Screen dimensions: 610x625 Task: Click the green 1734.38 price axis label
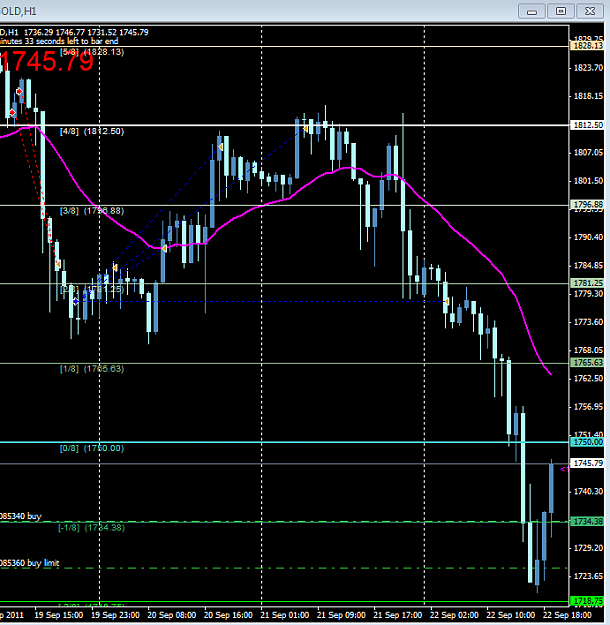point(588,521)
